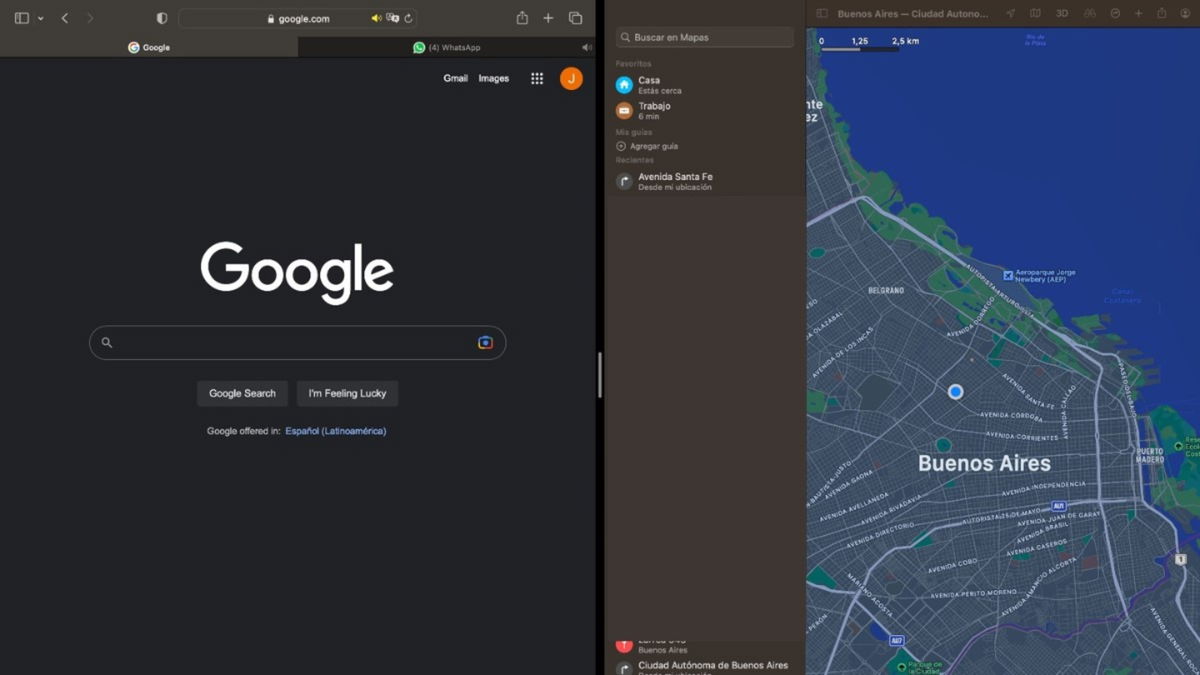The width and height of the screenshot is (1200, 675).
Task: Click the round dash icon in Maps toolbar
Action: tap(1115, 14)
